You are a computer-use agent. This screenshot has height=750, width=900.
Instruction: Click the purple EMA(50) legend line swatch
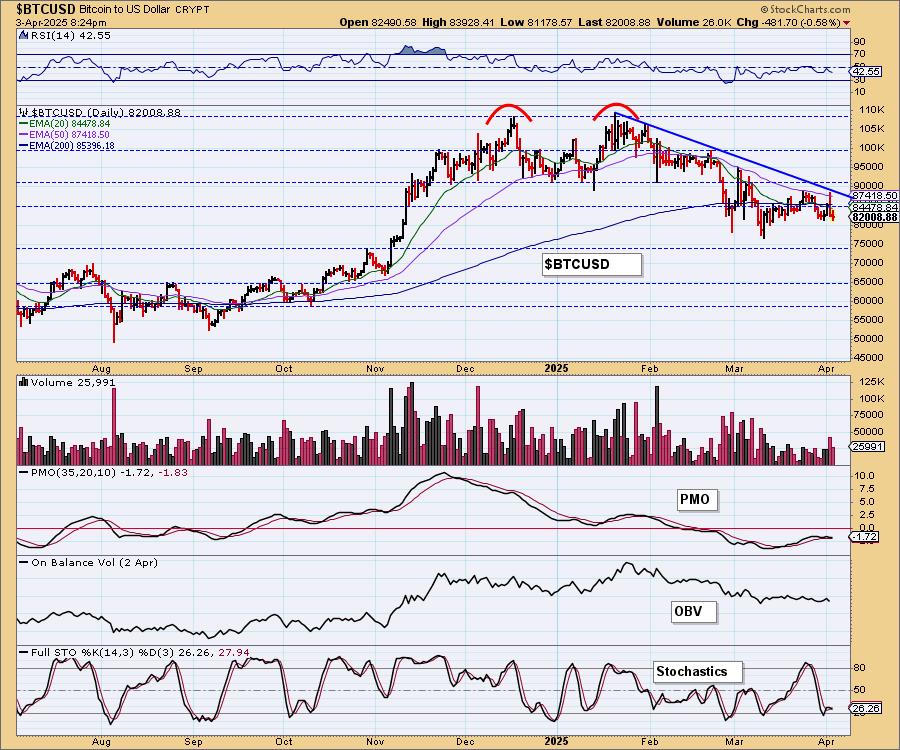24,135
